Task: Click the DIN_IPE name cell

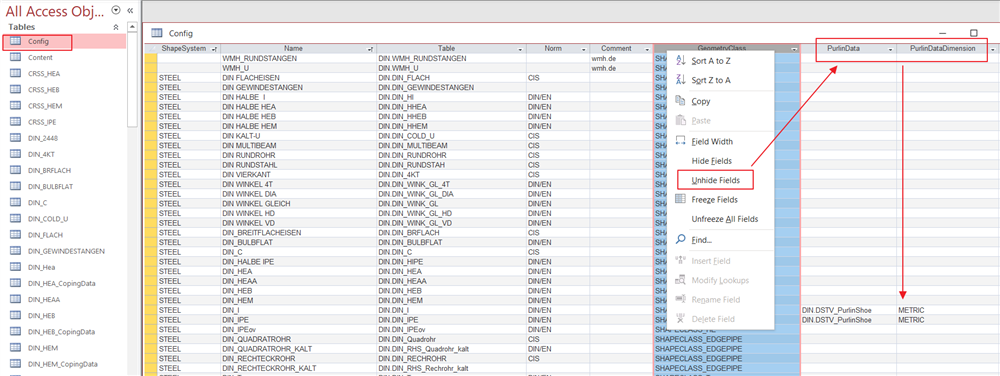Action: pyautogui.click(x=298, y=320)
